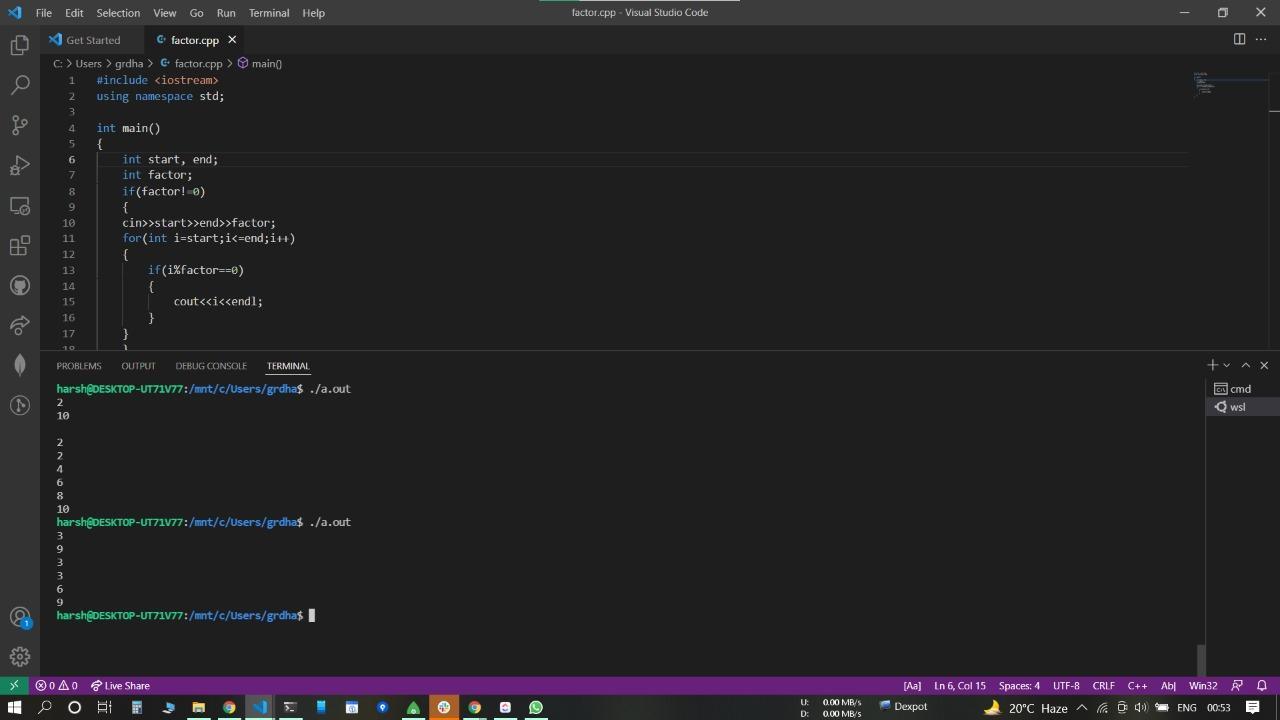
Task: Open the View menu
Action: (x=165, y=13)
